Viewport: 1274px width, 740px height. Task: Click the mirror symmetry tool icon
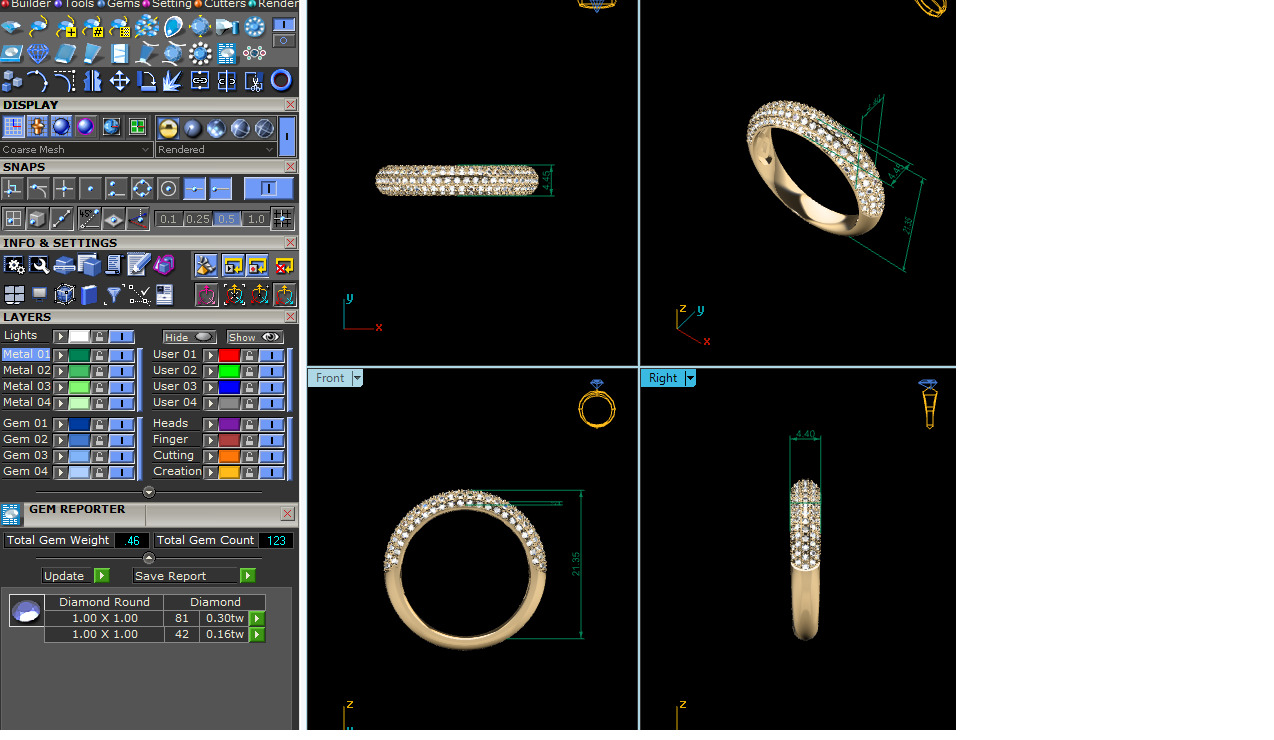(x=92, y=81)
